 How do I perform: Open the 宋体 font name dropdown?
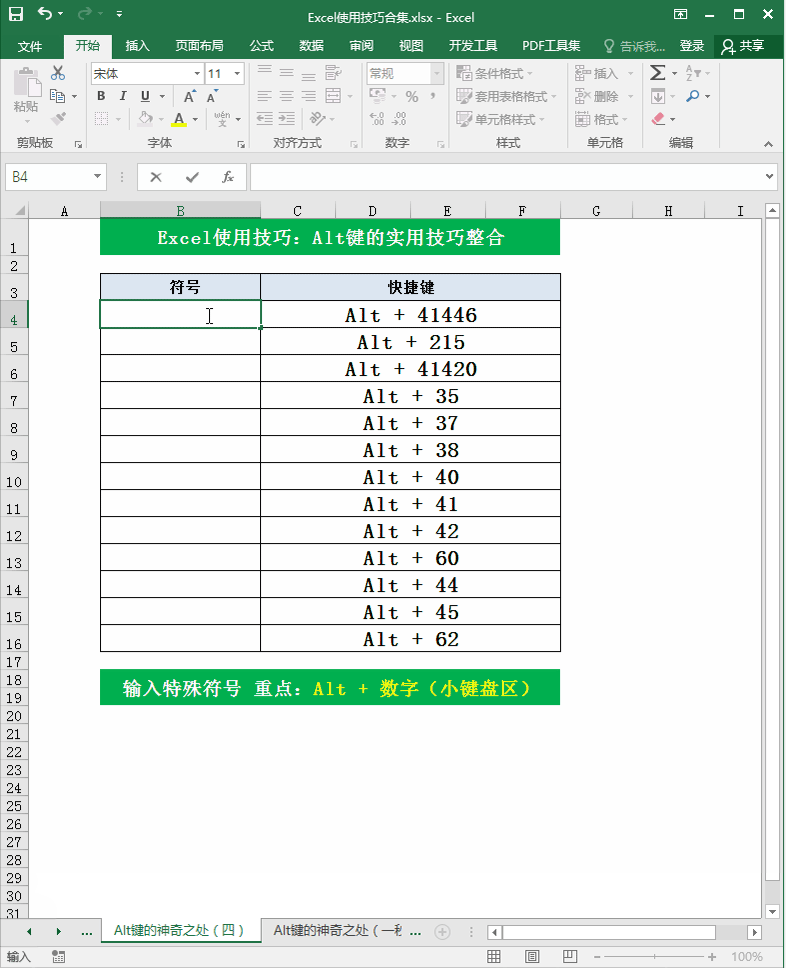coord(197,73)
